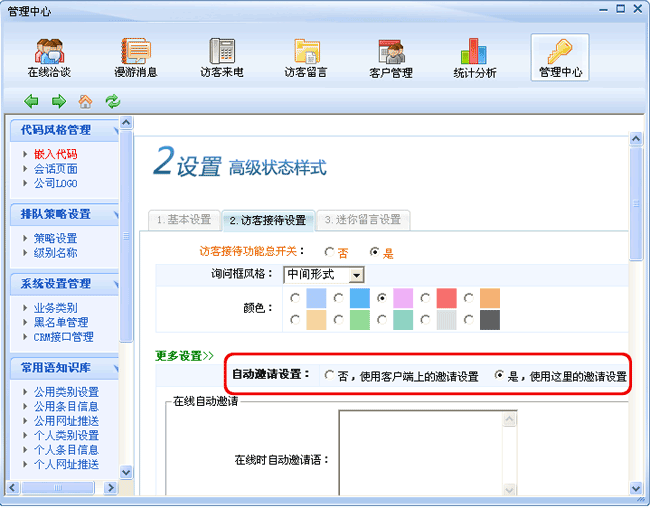
Task: Open 公用网址推送 in sidebar
Action: click(x=66, y=421)
